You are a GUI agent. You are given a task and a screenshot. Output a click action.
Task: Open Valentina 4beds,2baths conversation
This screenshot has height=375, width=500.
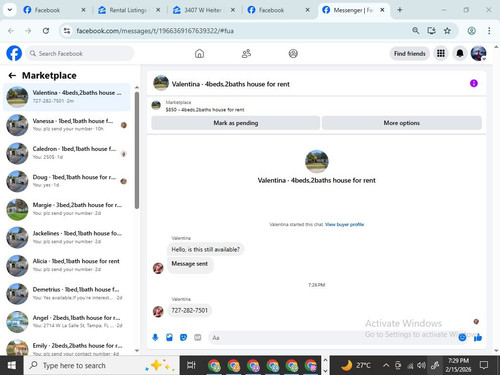[66, 97]
